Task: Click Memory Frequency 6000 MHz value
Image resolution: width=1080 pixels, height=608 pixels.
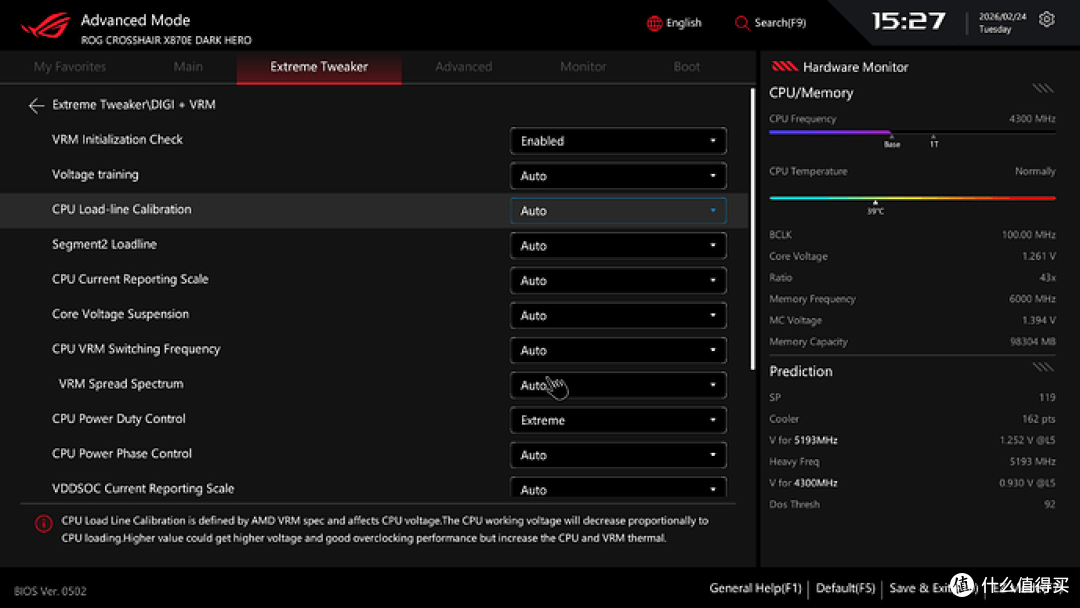Action: coord(1032,299)
